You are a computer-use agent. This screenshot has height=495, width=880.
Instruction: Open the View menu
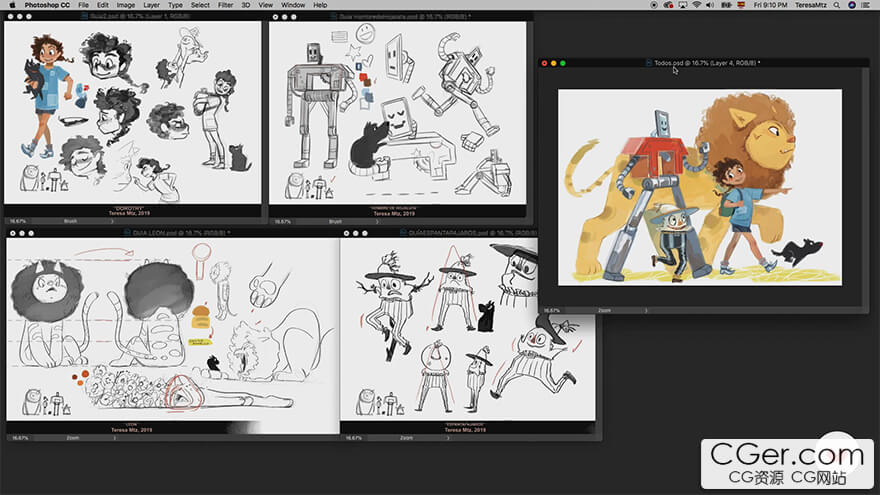[x=265, y=5]
